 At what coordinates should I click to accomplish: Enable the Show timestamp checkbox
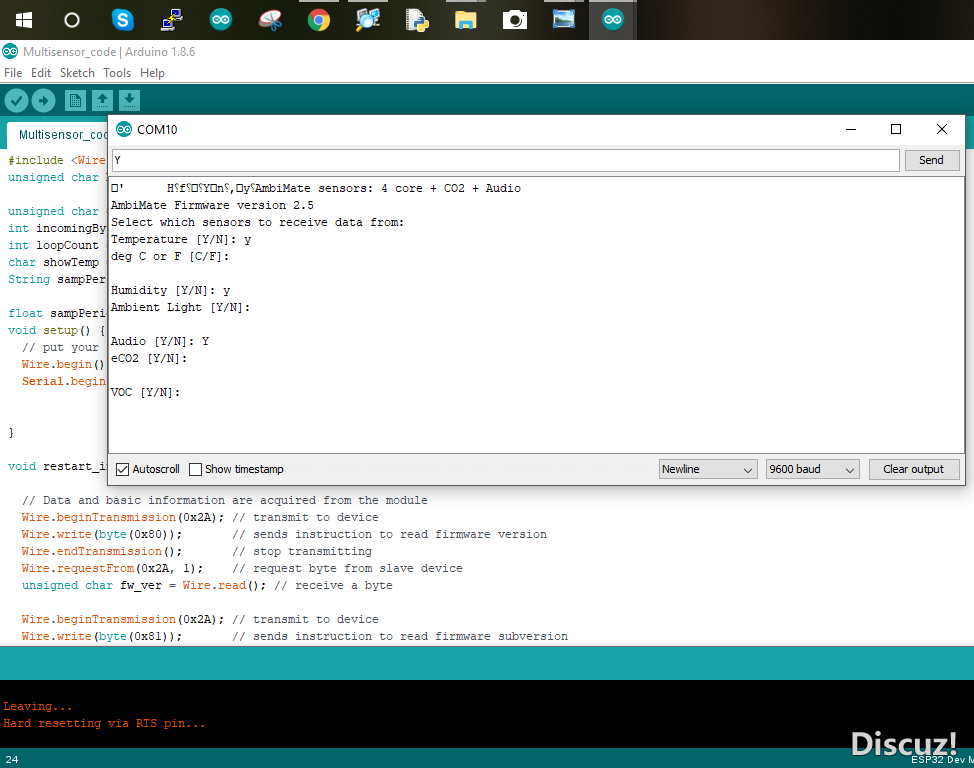[x=195, y=469]
